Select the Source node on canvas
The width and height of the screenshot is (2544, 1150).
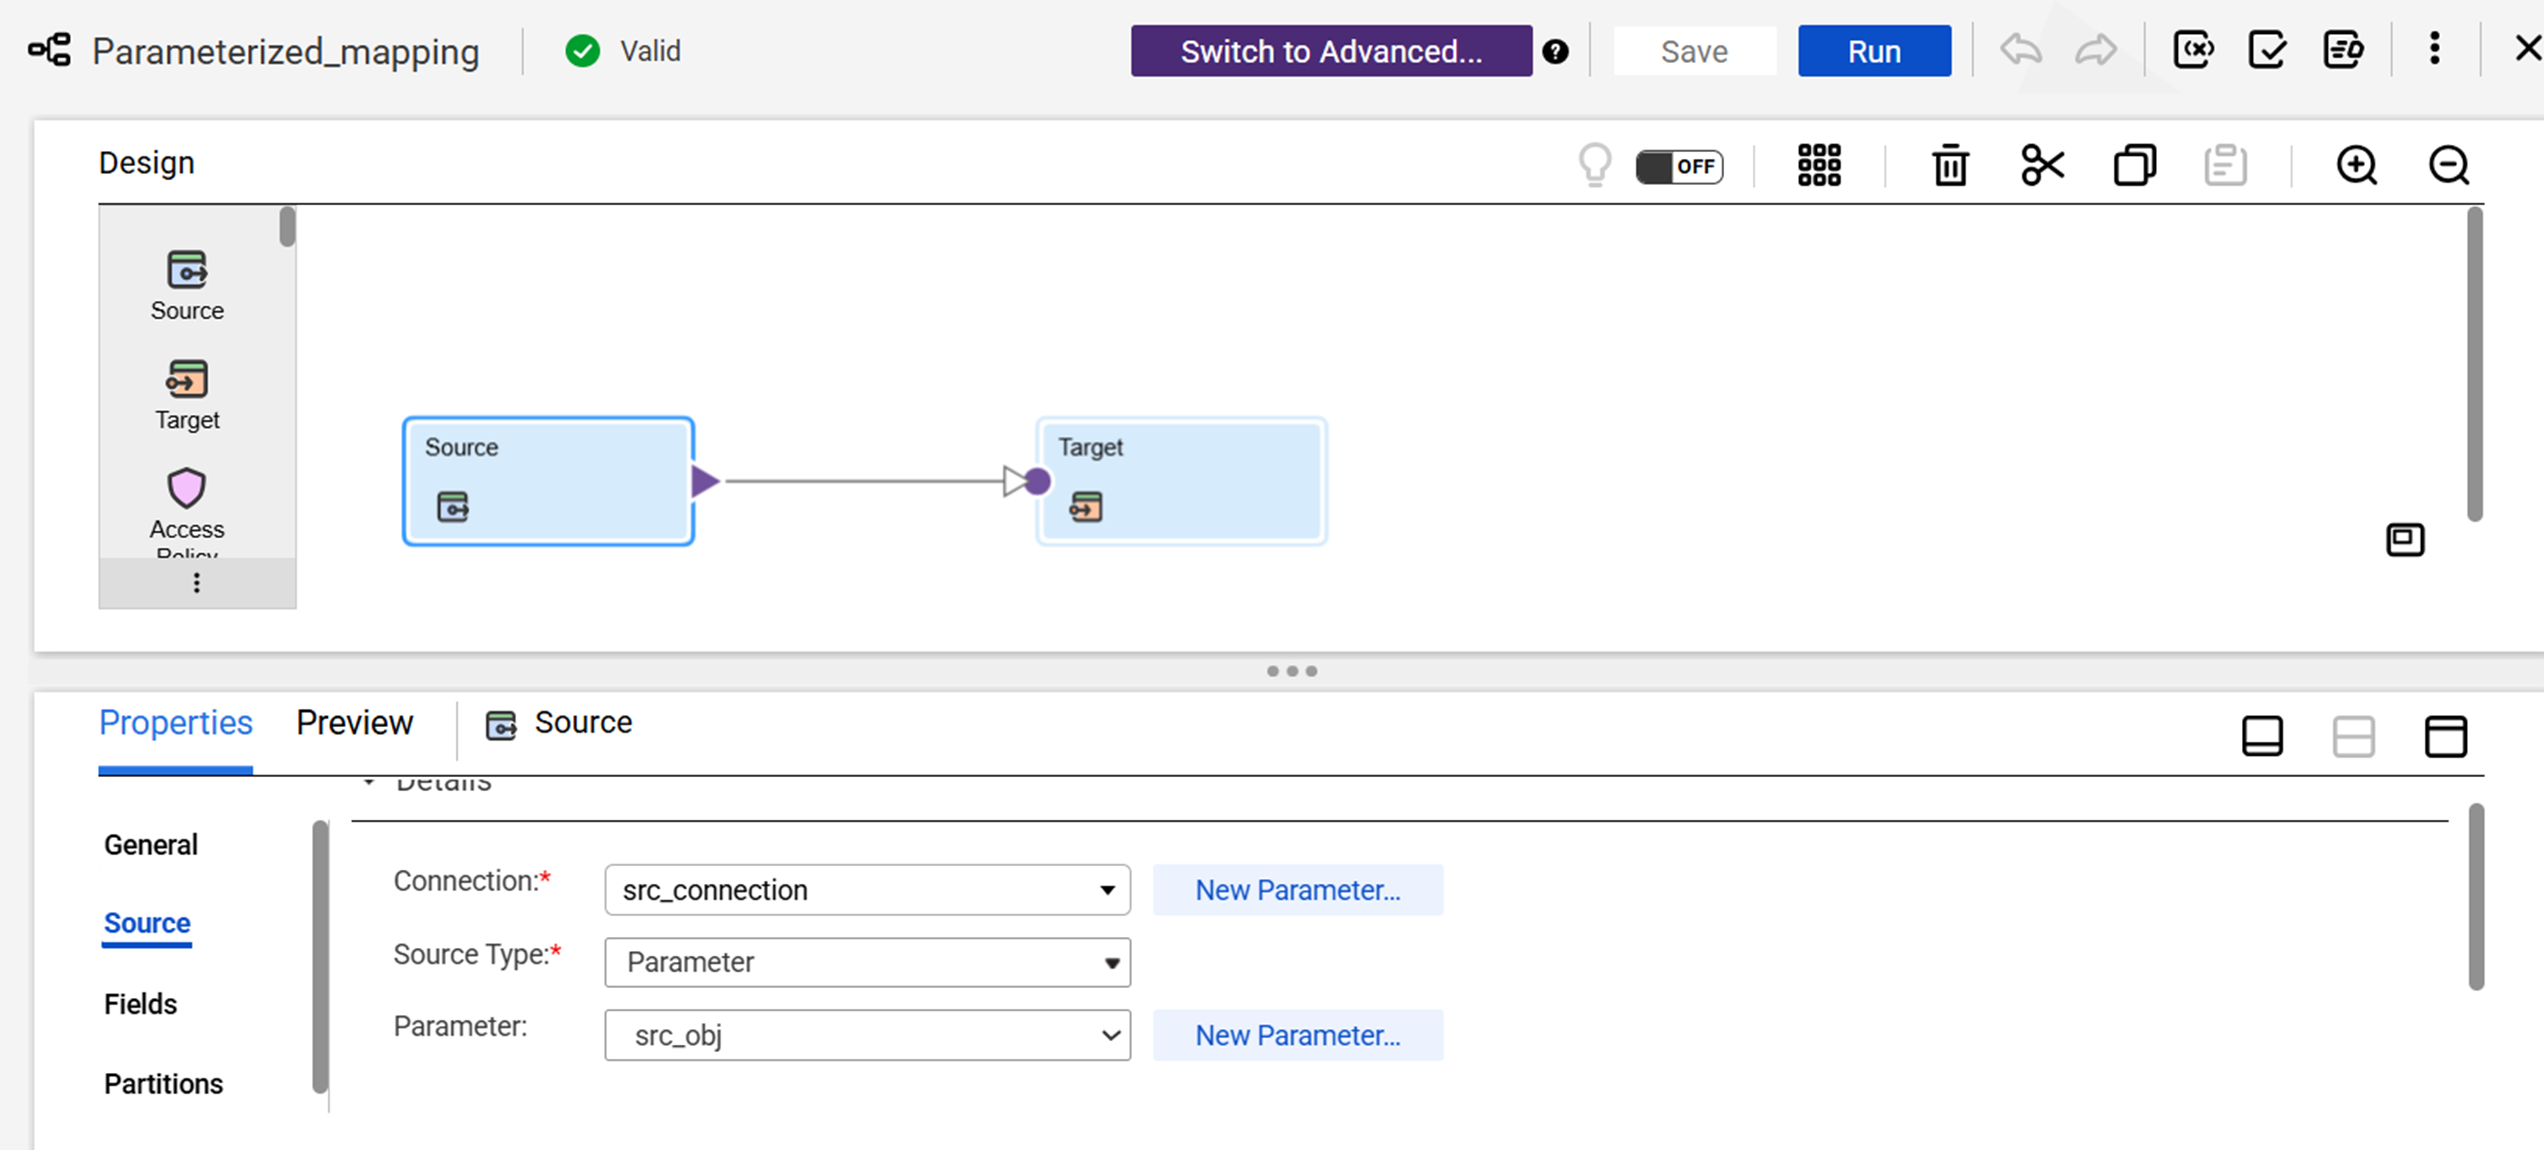(x=548, y=481)
